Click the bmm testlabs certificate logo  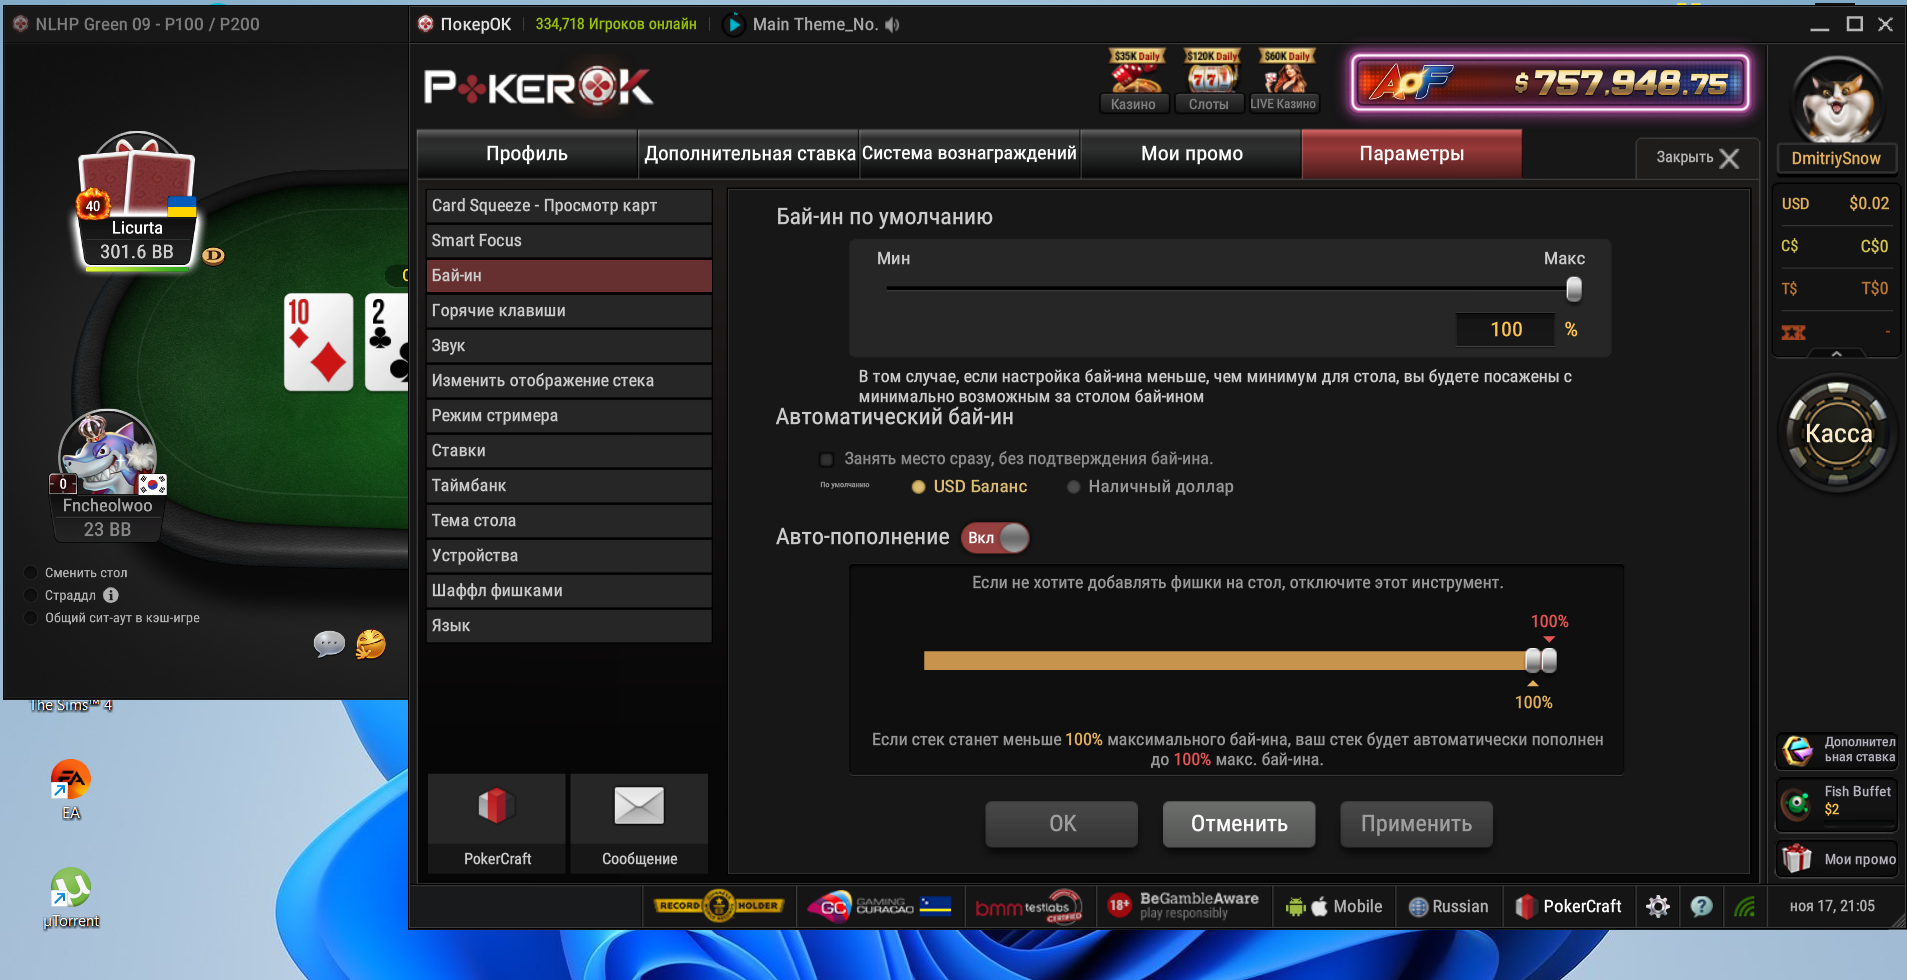pyautogui.click(x=1029, y=906)
